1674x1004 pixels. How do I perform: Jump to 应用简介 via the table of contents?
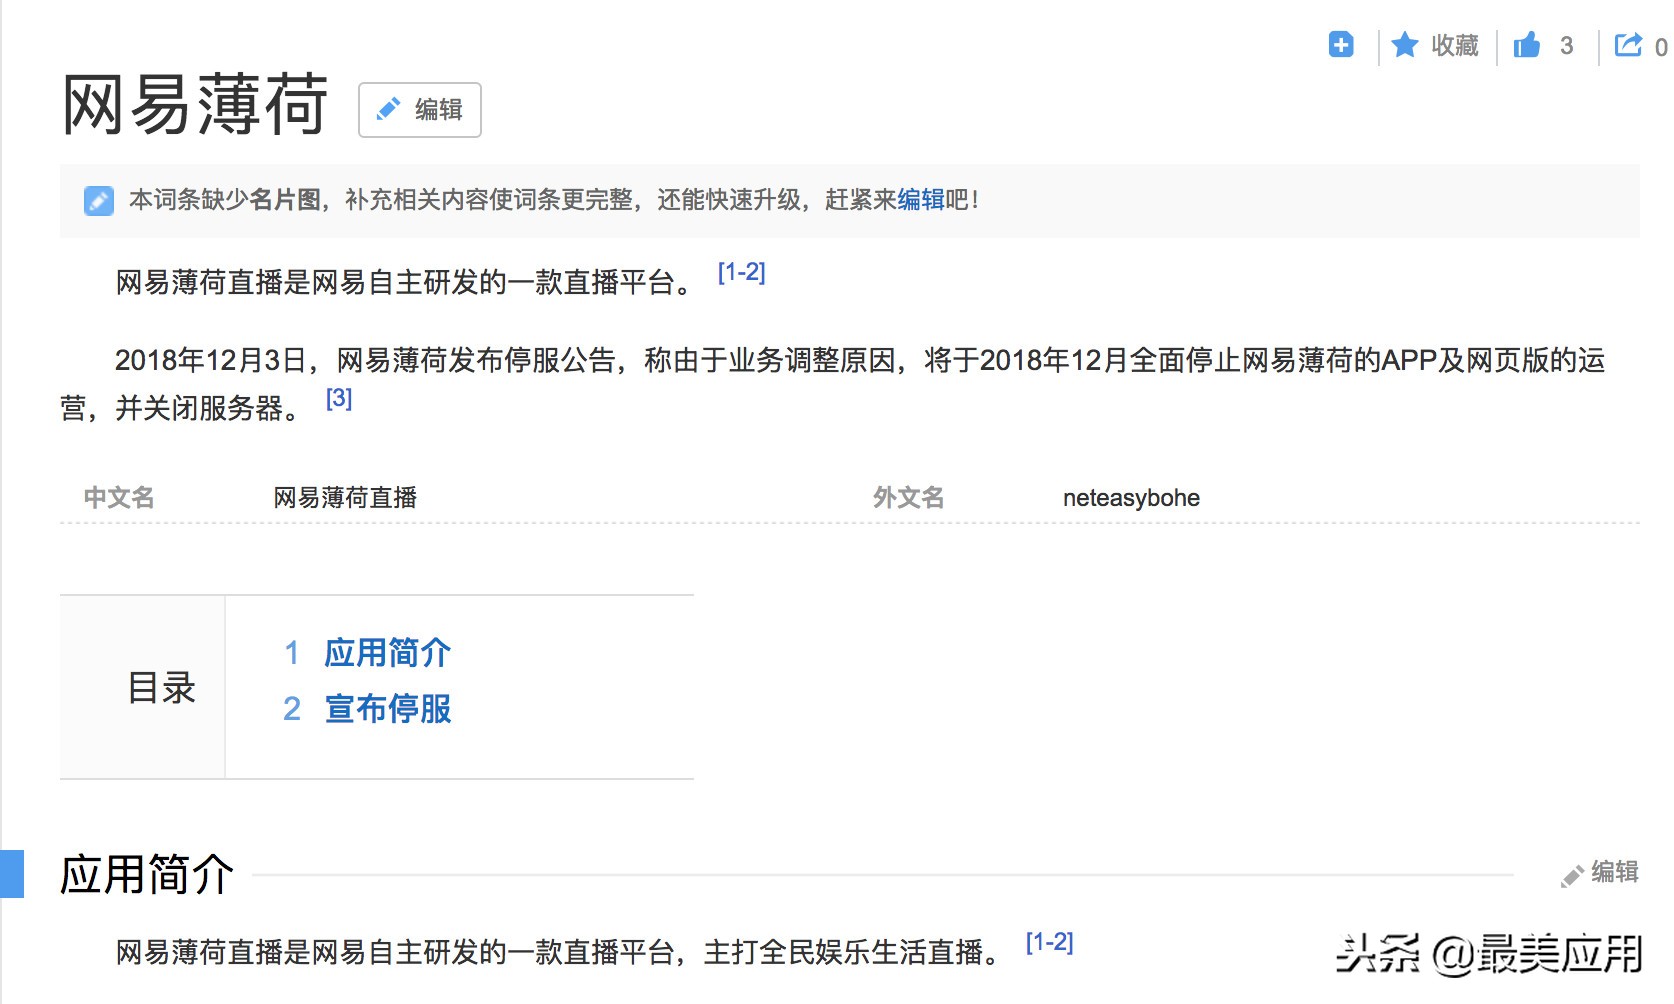[386, 652]
